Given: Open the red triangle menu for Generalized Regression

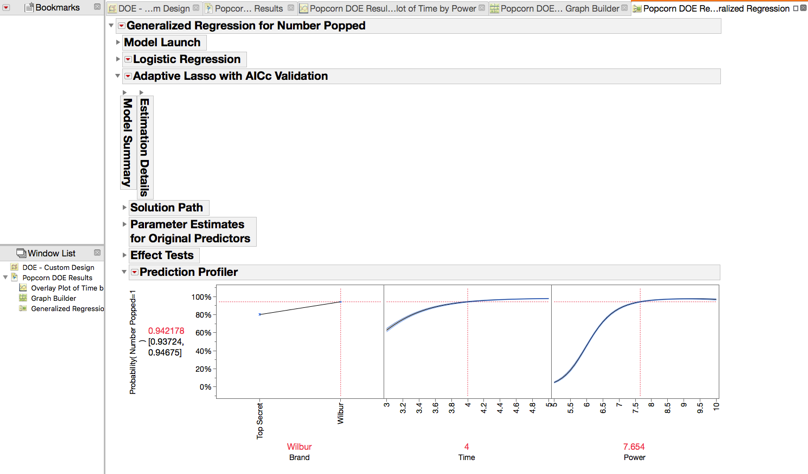Looking at the screenshot, I should 121,25.
